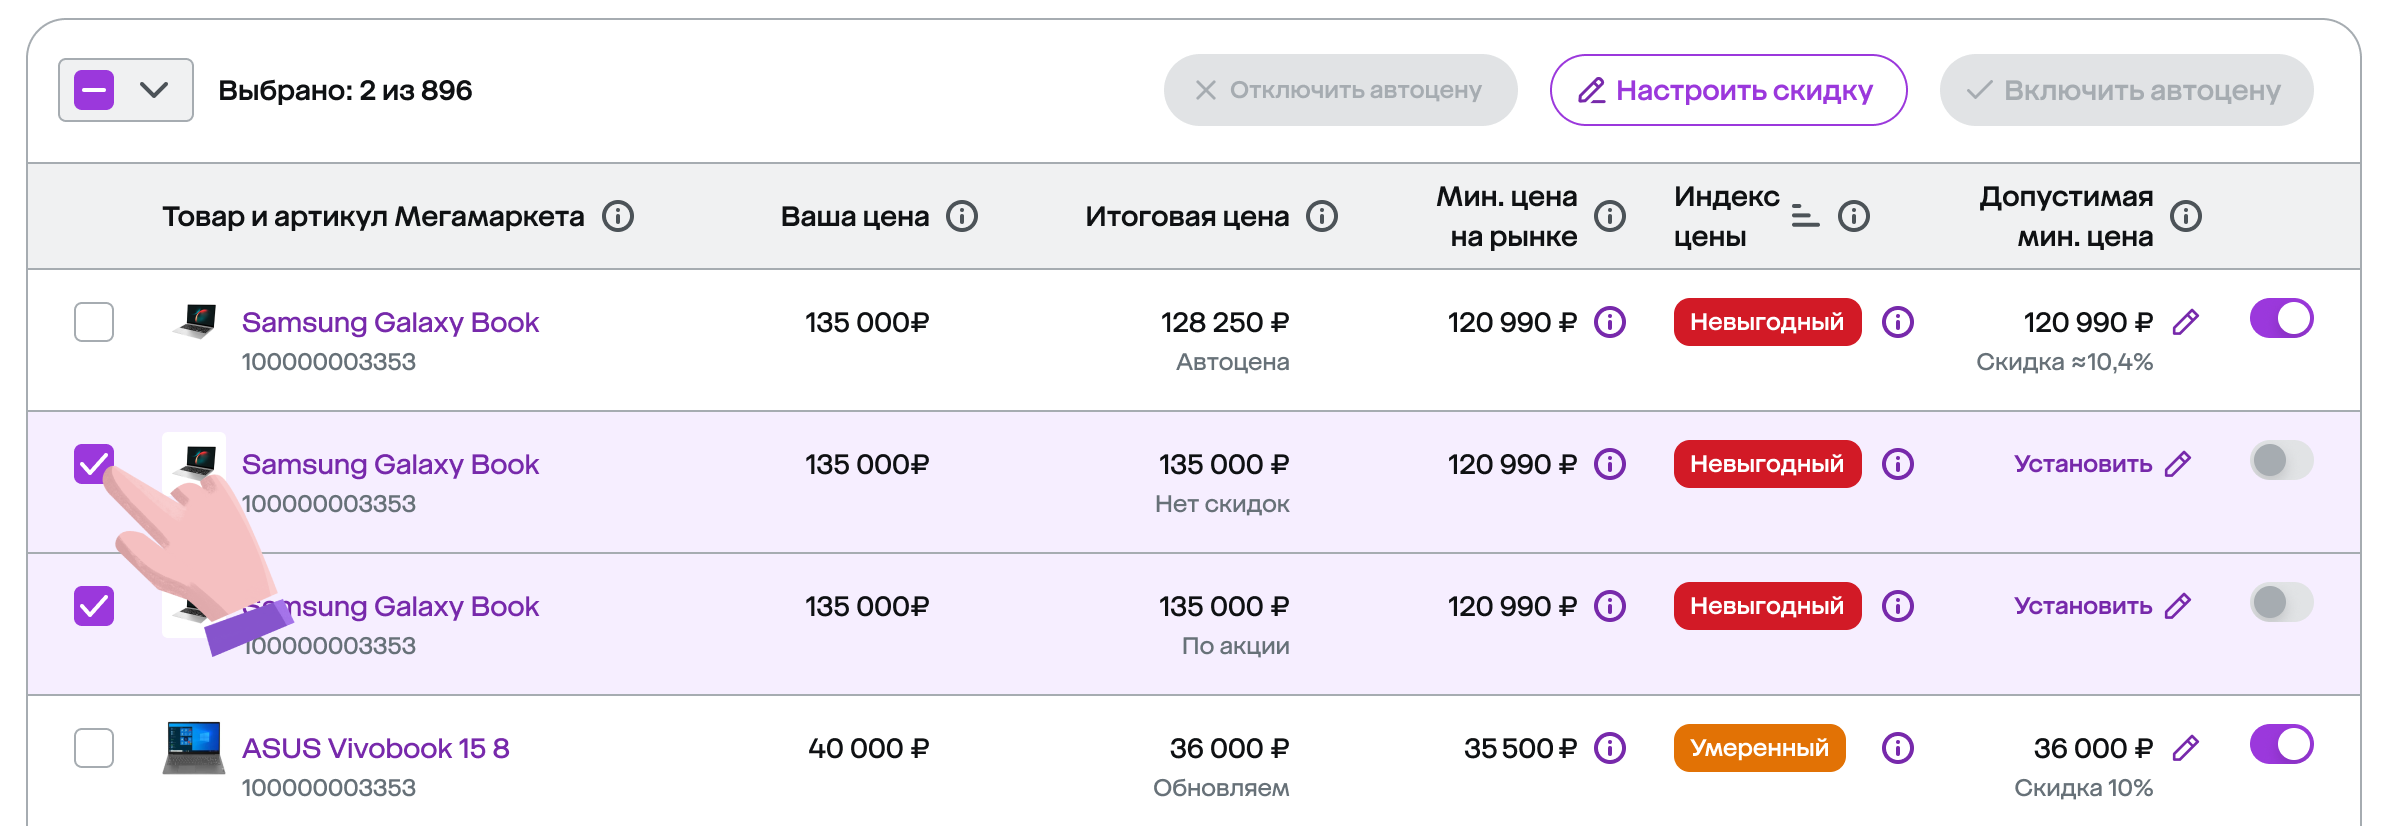This screenshot has width=2391, height=826.
Task: Turn off autoprice toggle for ASUS Vivobook row
Action: [x=2282, y=745]
